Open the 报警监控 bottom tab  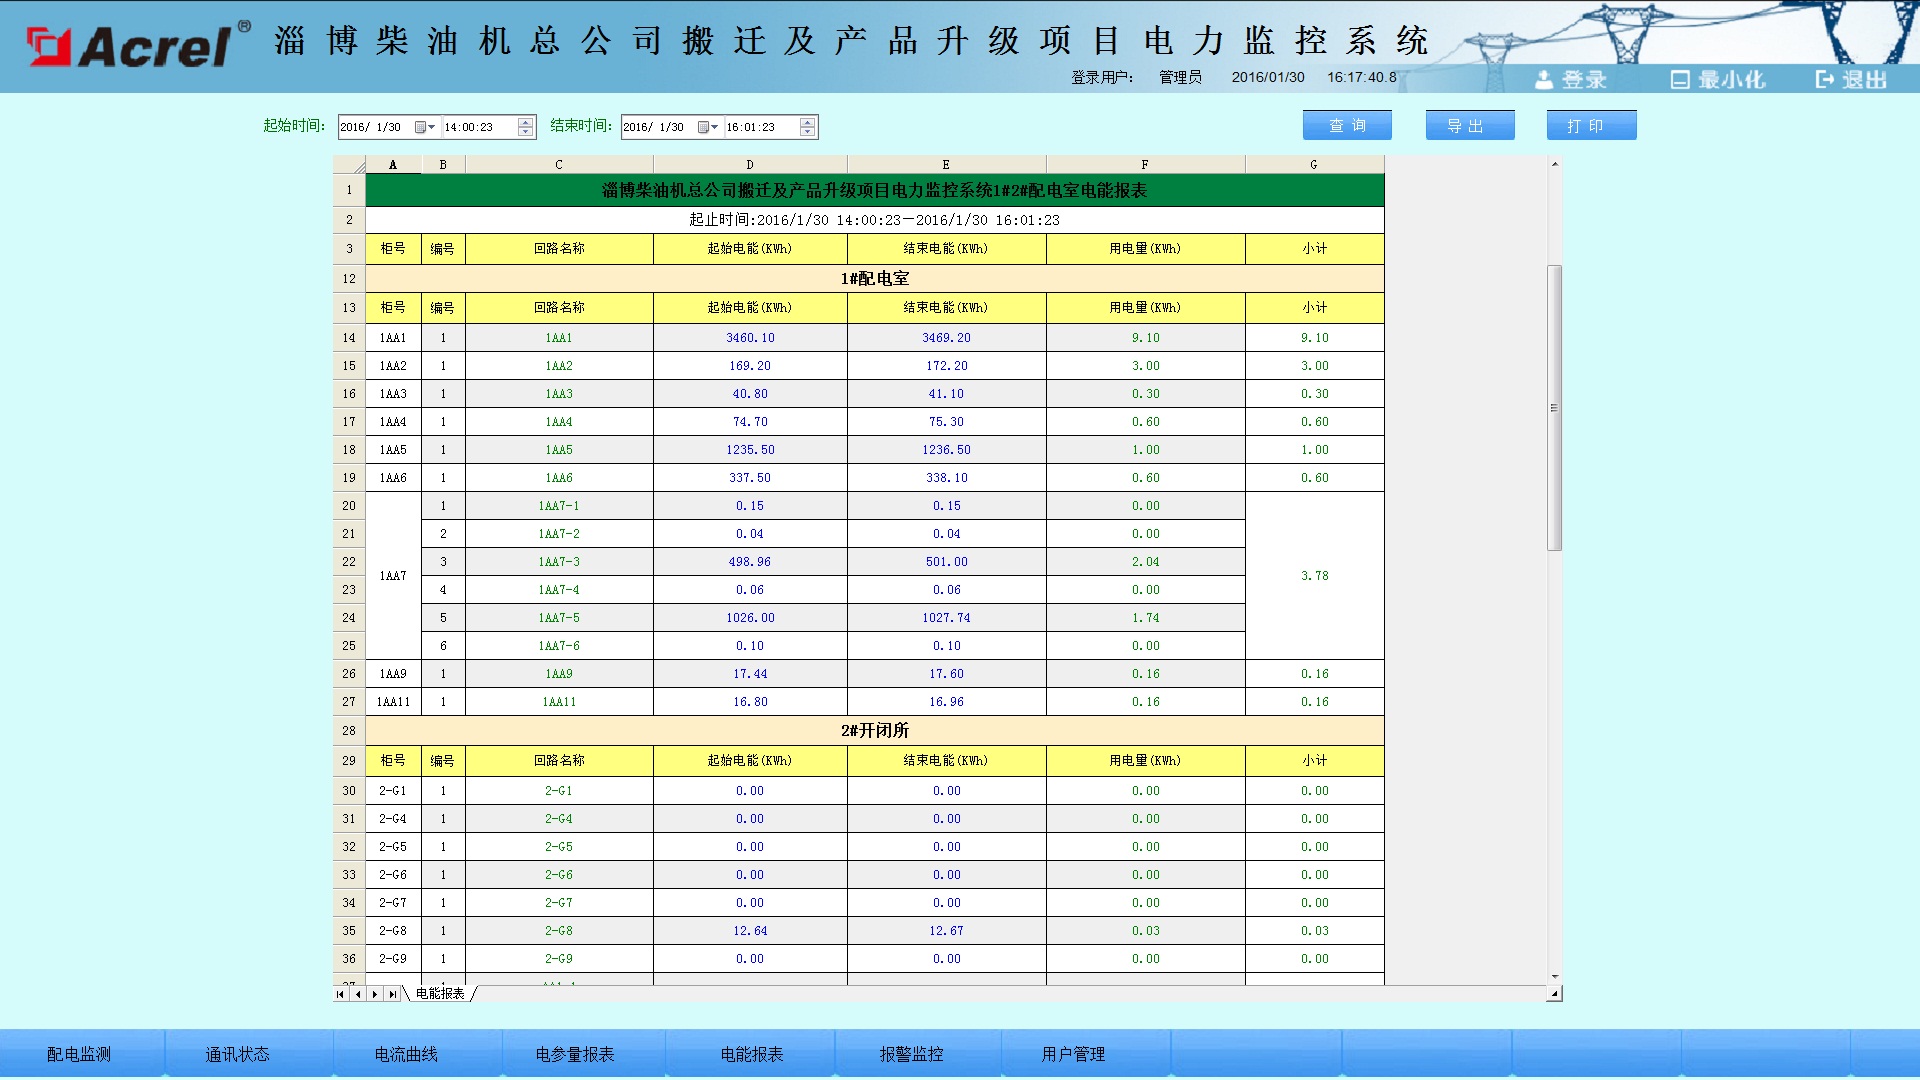(911, 1054)
